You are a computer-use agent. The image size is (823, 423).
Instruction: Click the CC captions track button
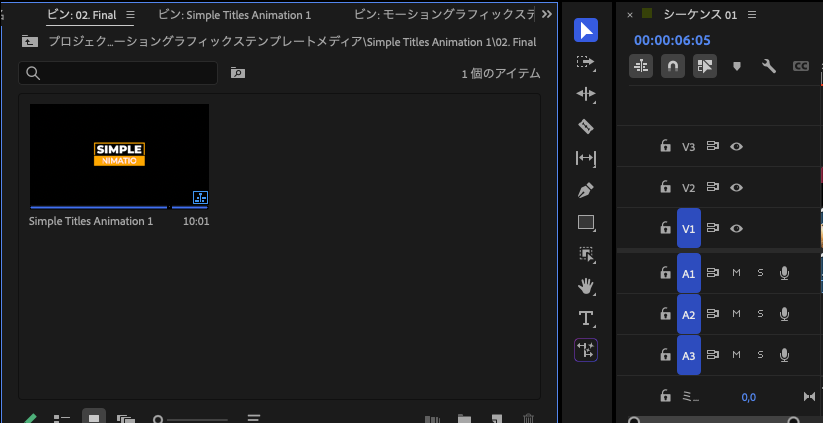tap(800, 66)
